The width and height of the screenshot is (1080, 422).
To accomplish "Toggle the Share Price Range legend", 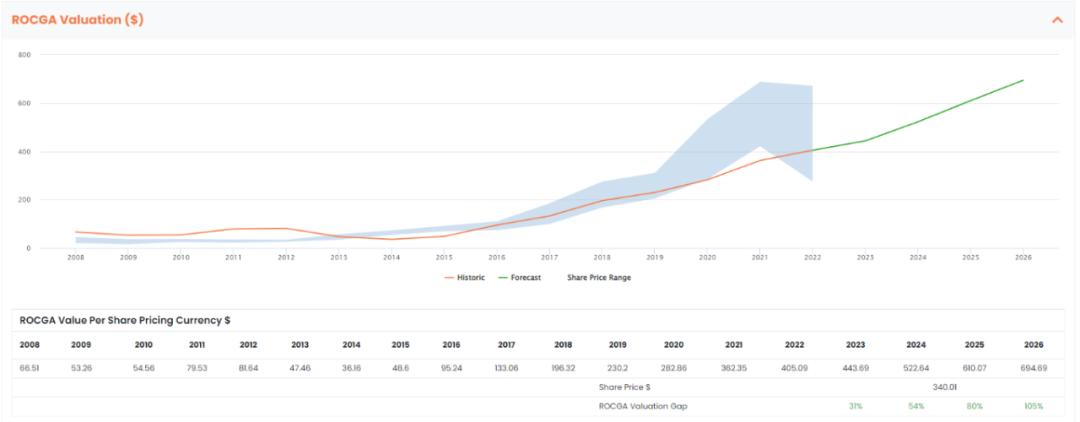I will 599,277.
